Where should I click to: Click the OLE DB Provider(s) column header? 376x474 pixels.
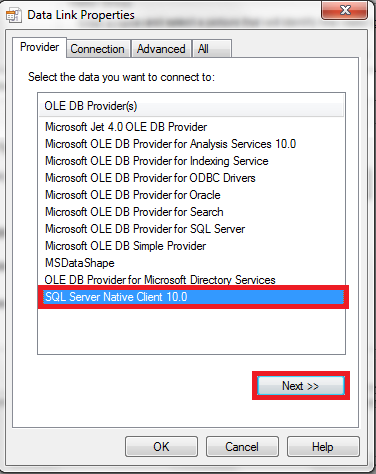click(191, 106)
